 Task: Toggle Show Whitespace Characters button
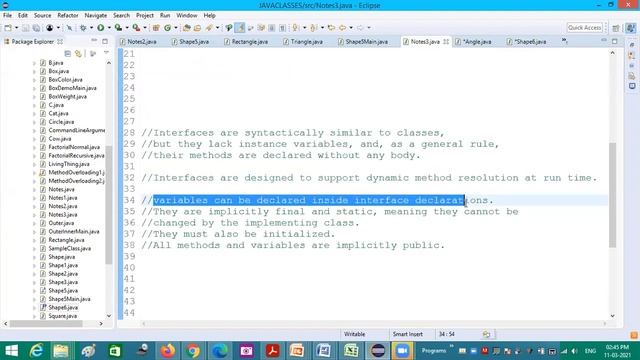coord(282,28)
